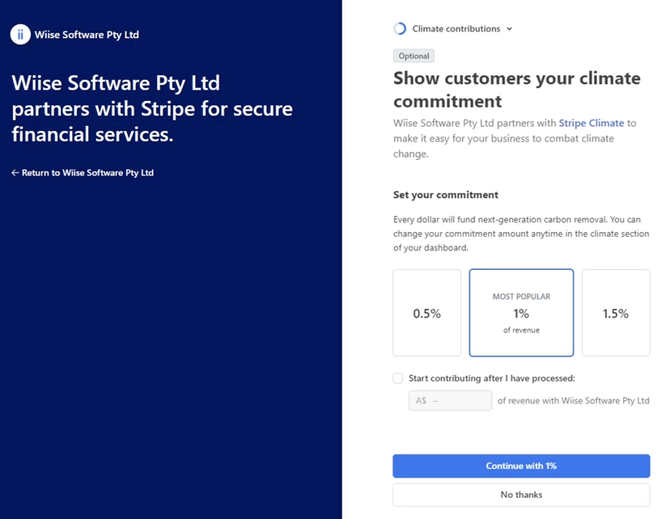Select the most popular 1% of revenue option

point(521,313)
